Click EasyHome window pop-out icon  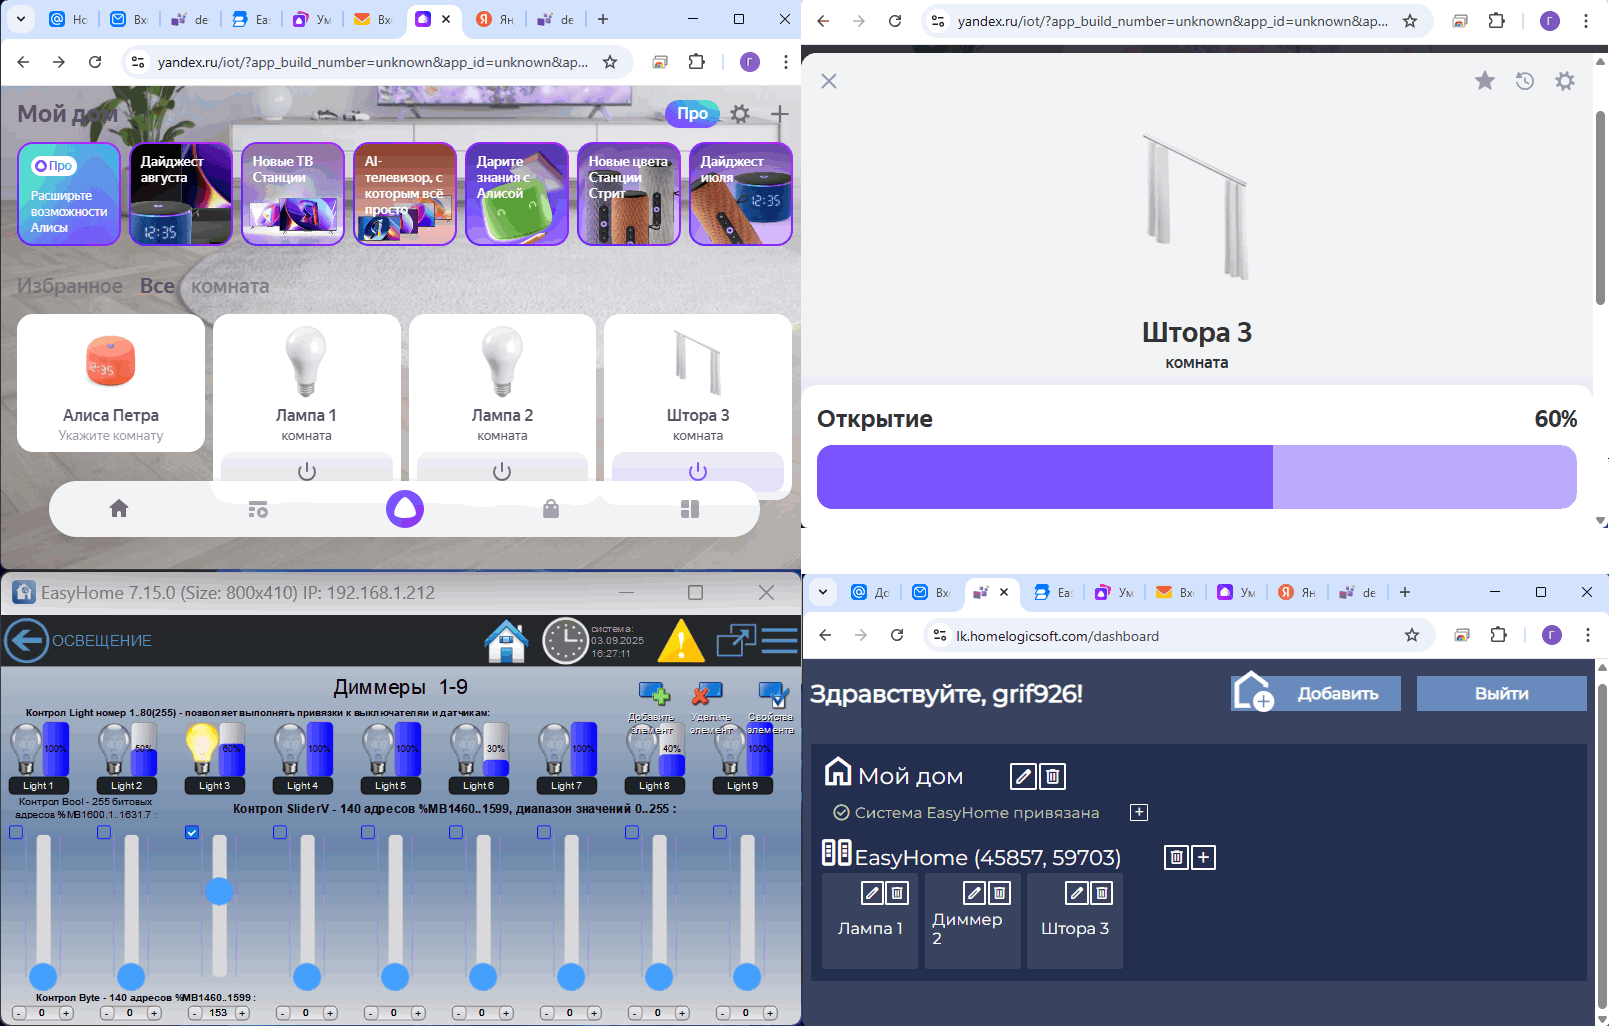(x=736, y=640)
